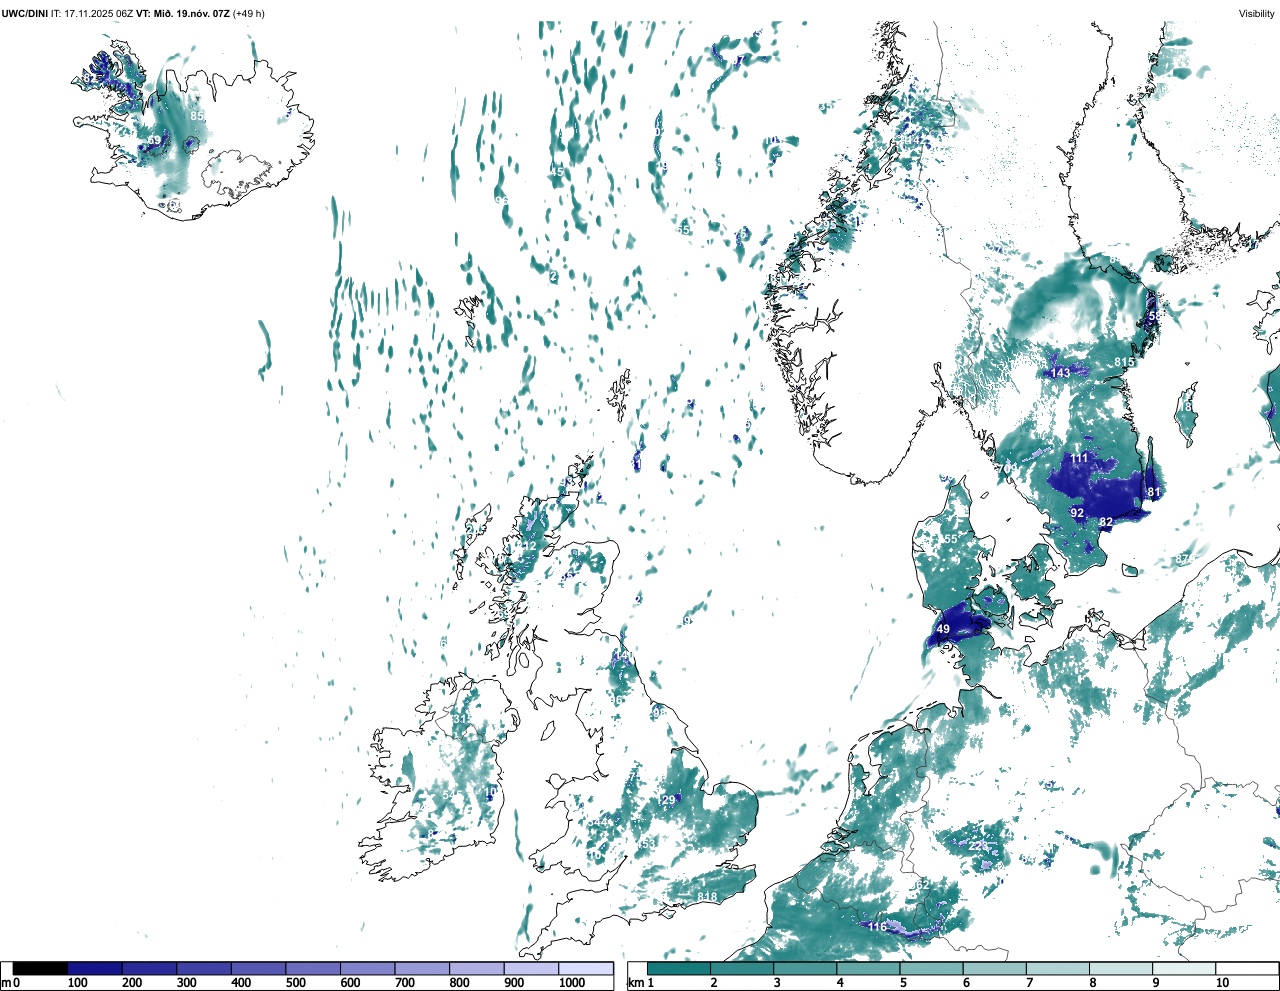Click the "(+49 h)" forecast offset text

[x=249, y=13]
